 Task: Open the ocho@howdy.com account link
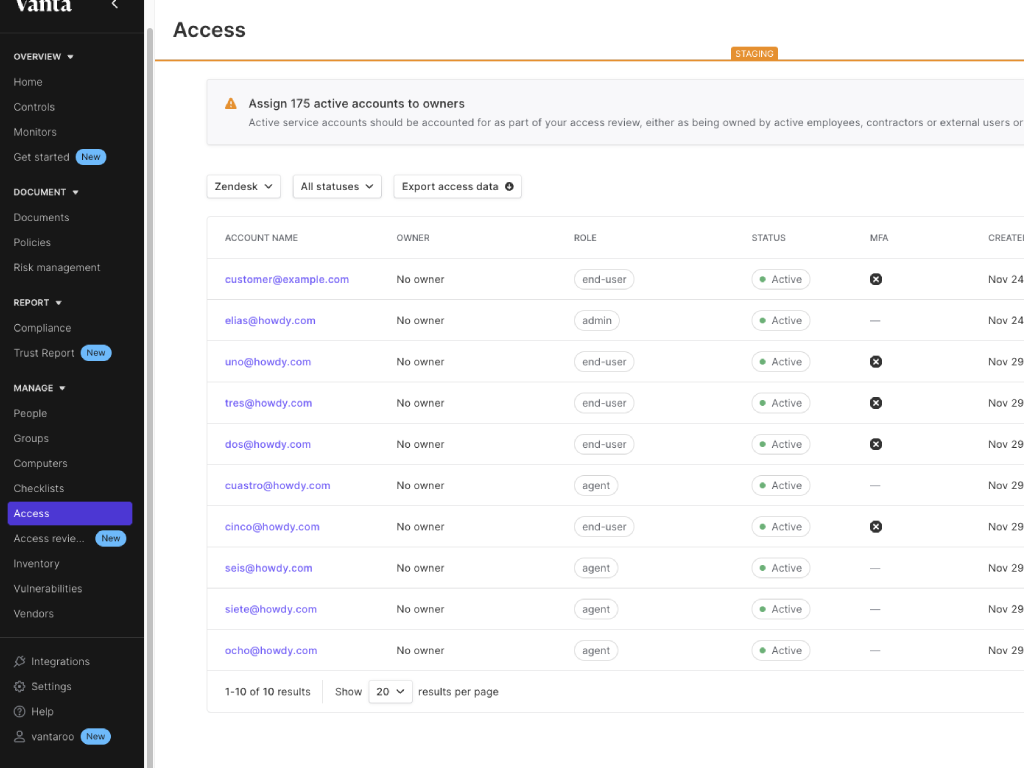pyautogui.click(x=271, y=651)
